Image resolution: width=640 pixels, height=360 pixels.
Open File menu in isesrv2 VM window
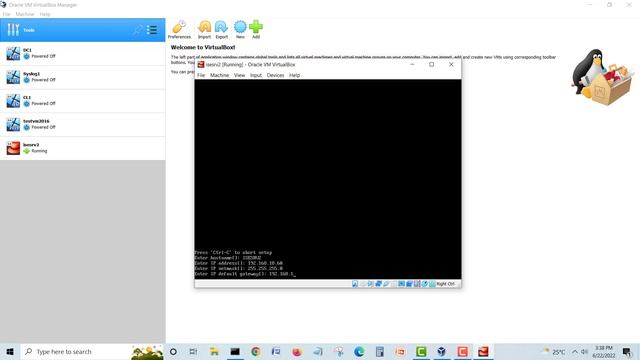(x=201, y=75)
